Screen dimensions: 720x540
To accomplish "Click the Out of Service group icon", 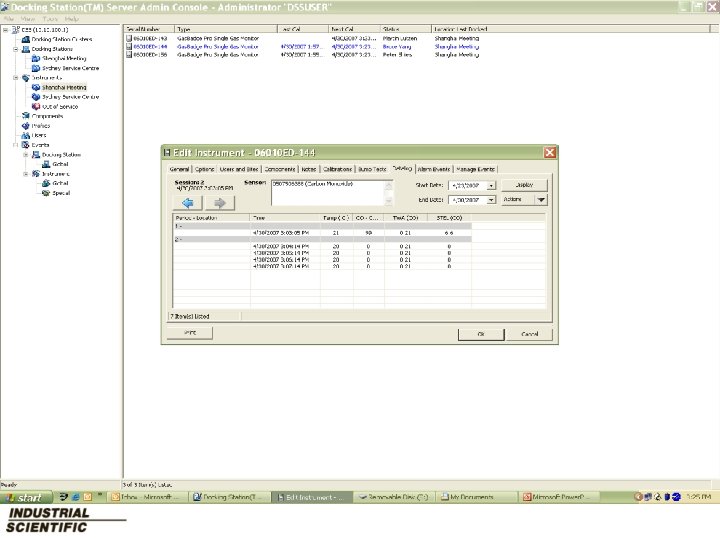I will [x=35, y=106].
